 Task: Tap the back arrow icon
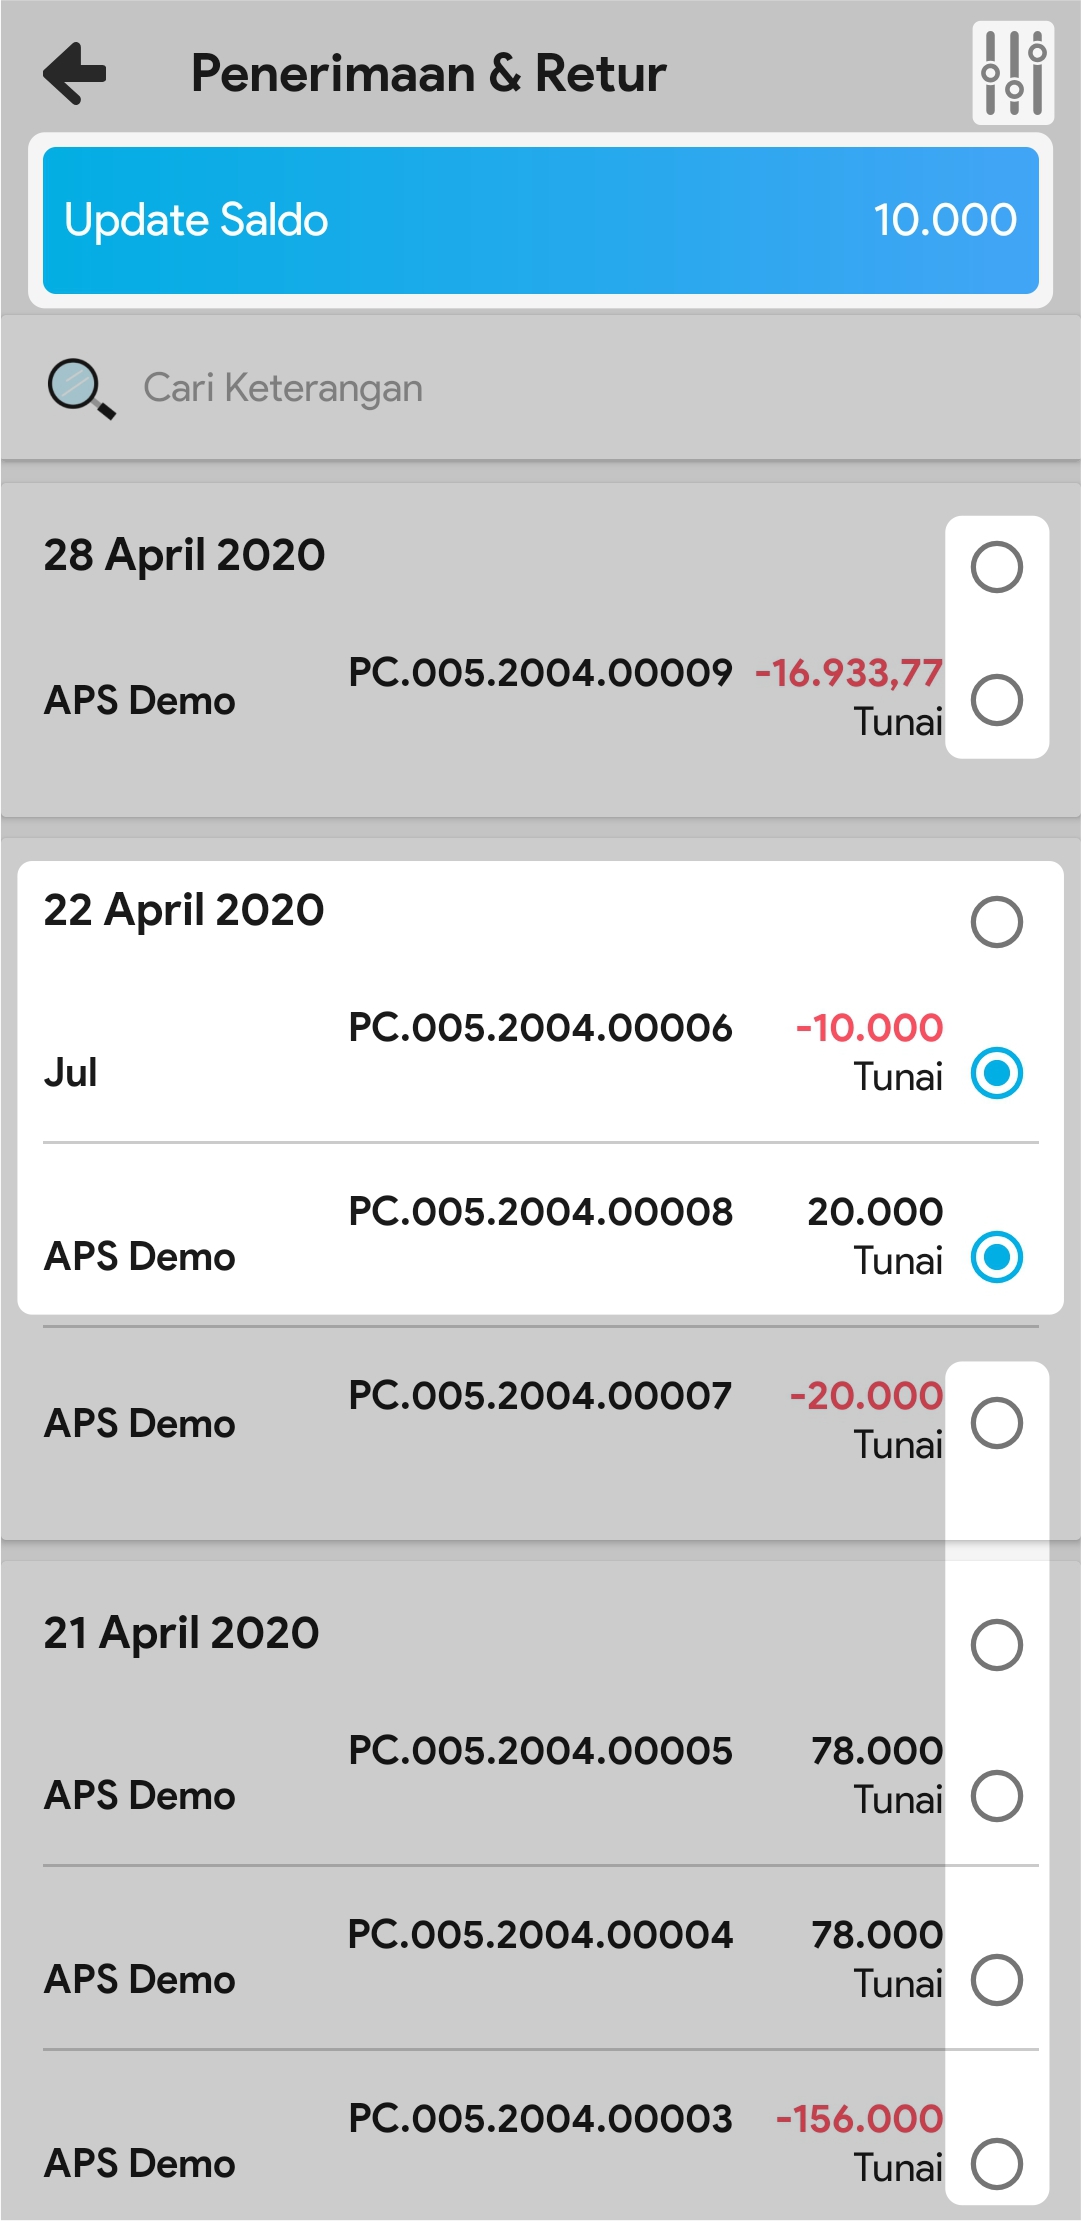[x=75, y=73]
